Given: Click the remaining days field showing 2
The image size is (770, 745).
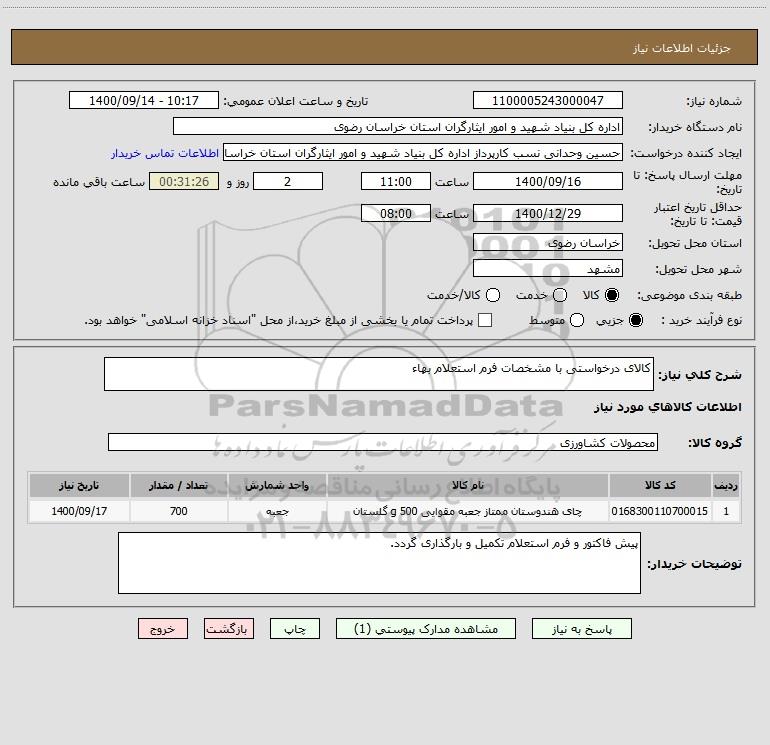Looking at the screenshot, I should (288, 181).
